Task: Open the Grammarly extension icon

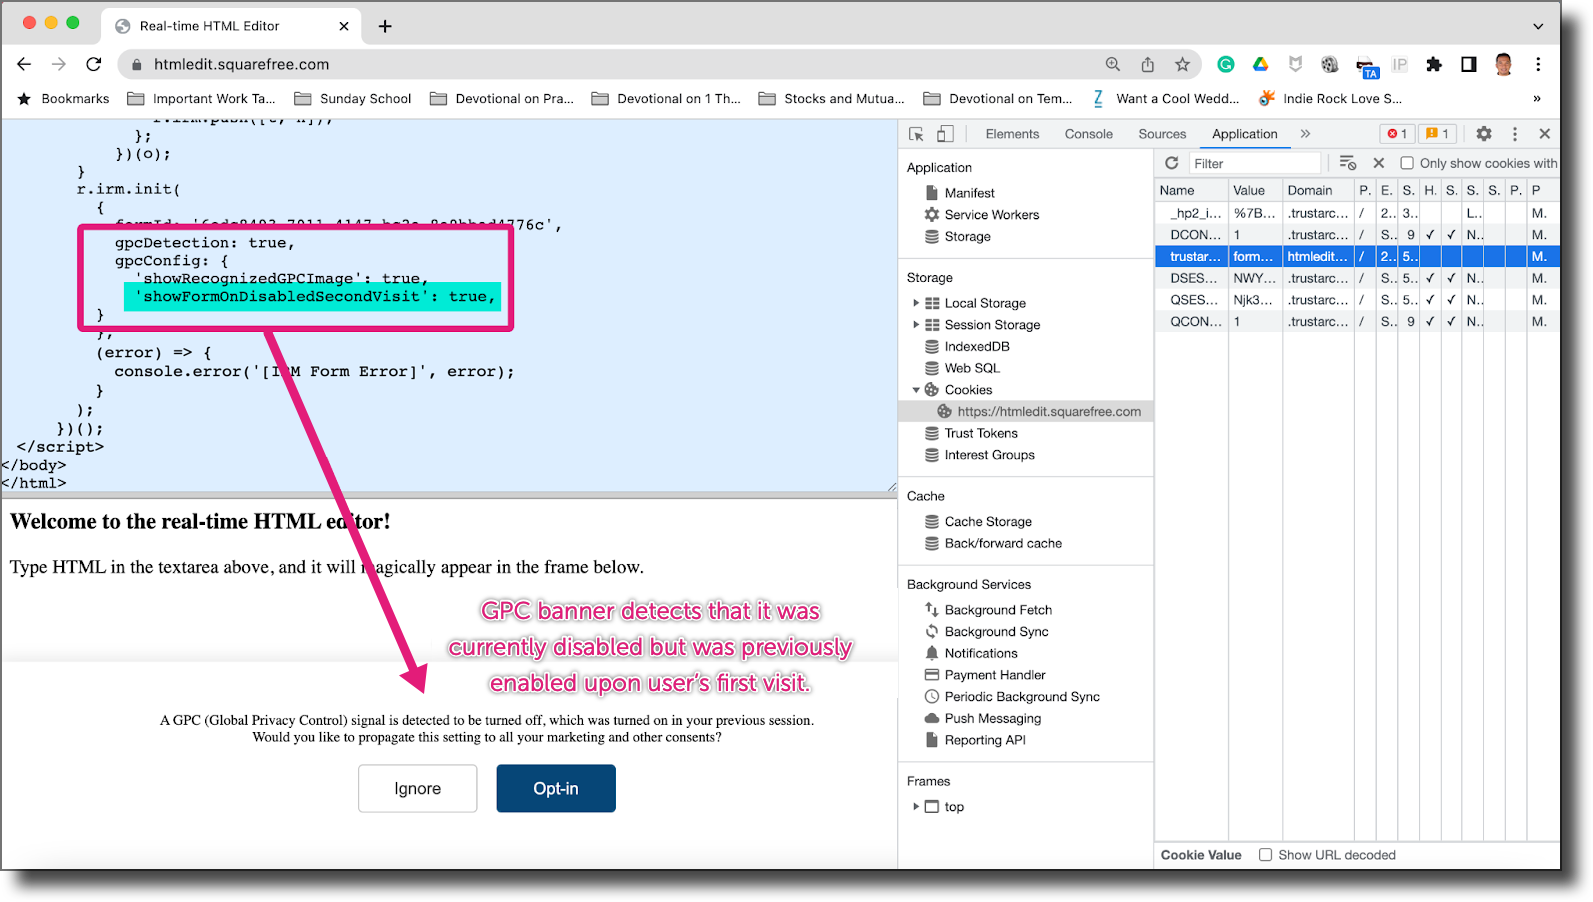Action: tap(1226, 64)
